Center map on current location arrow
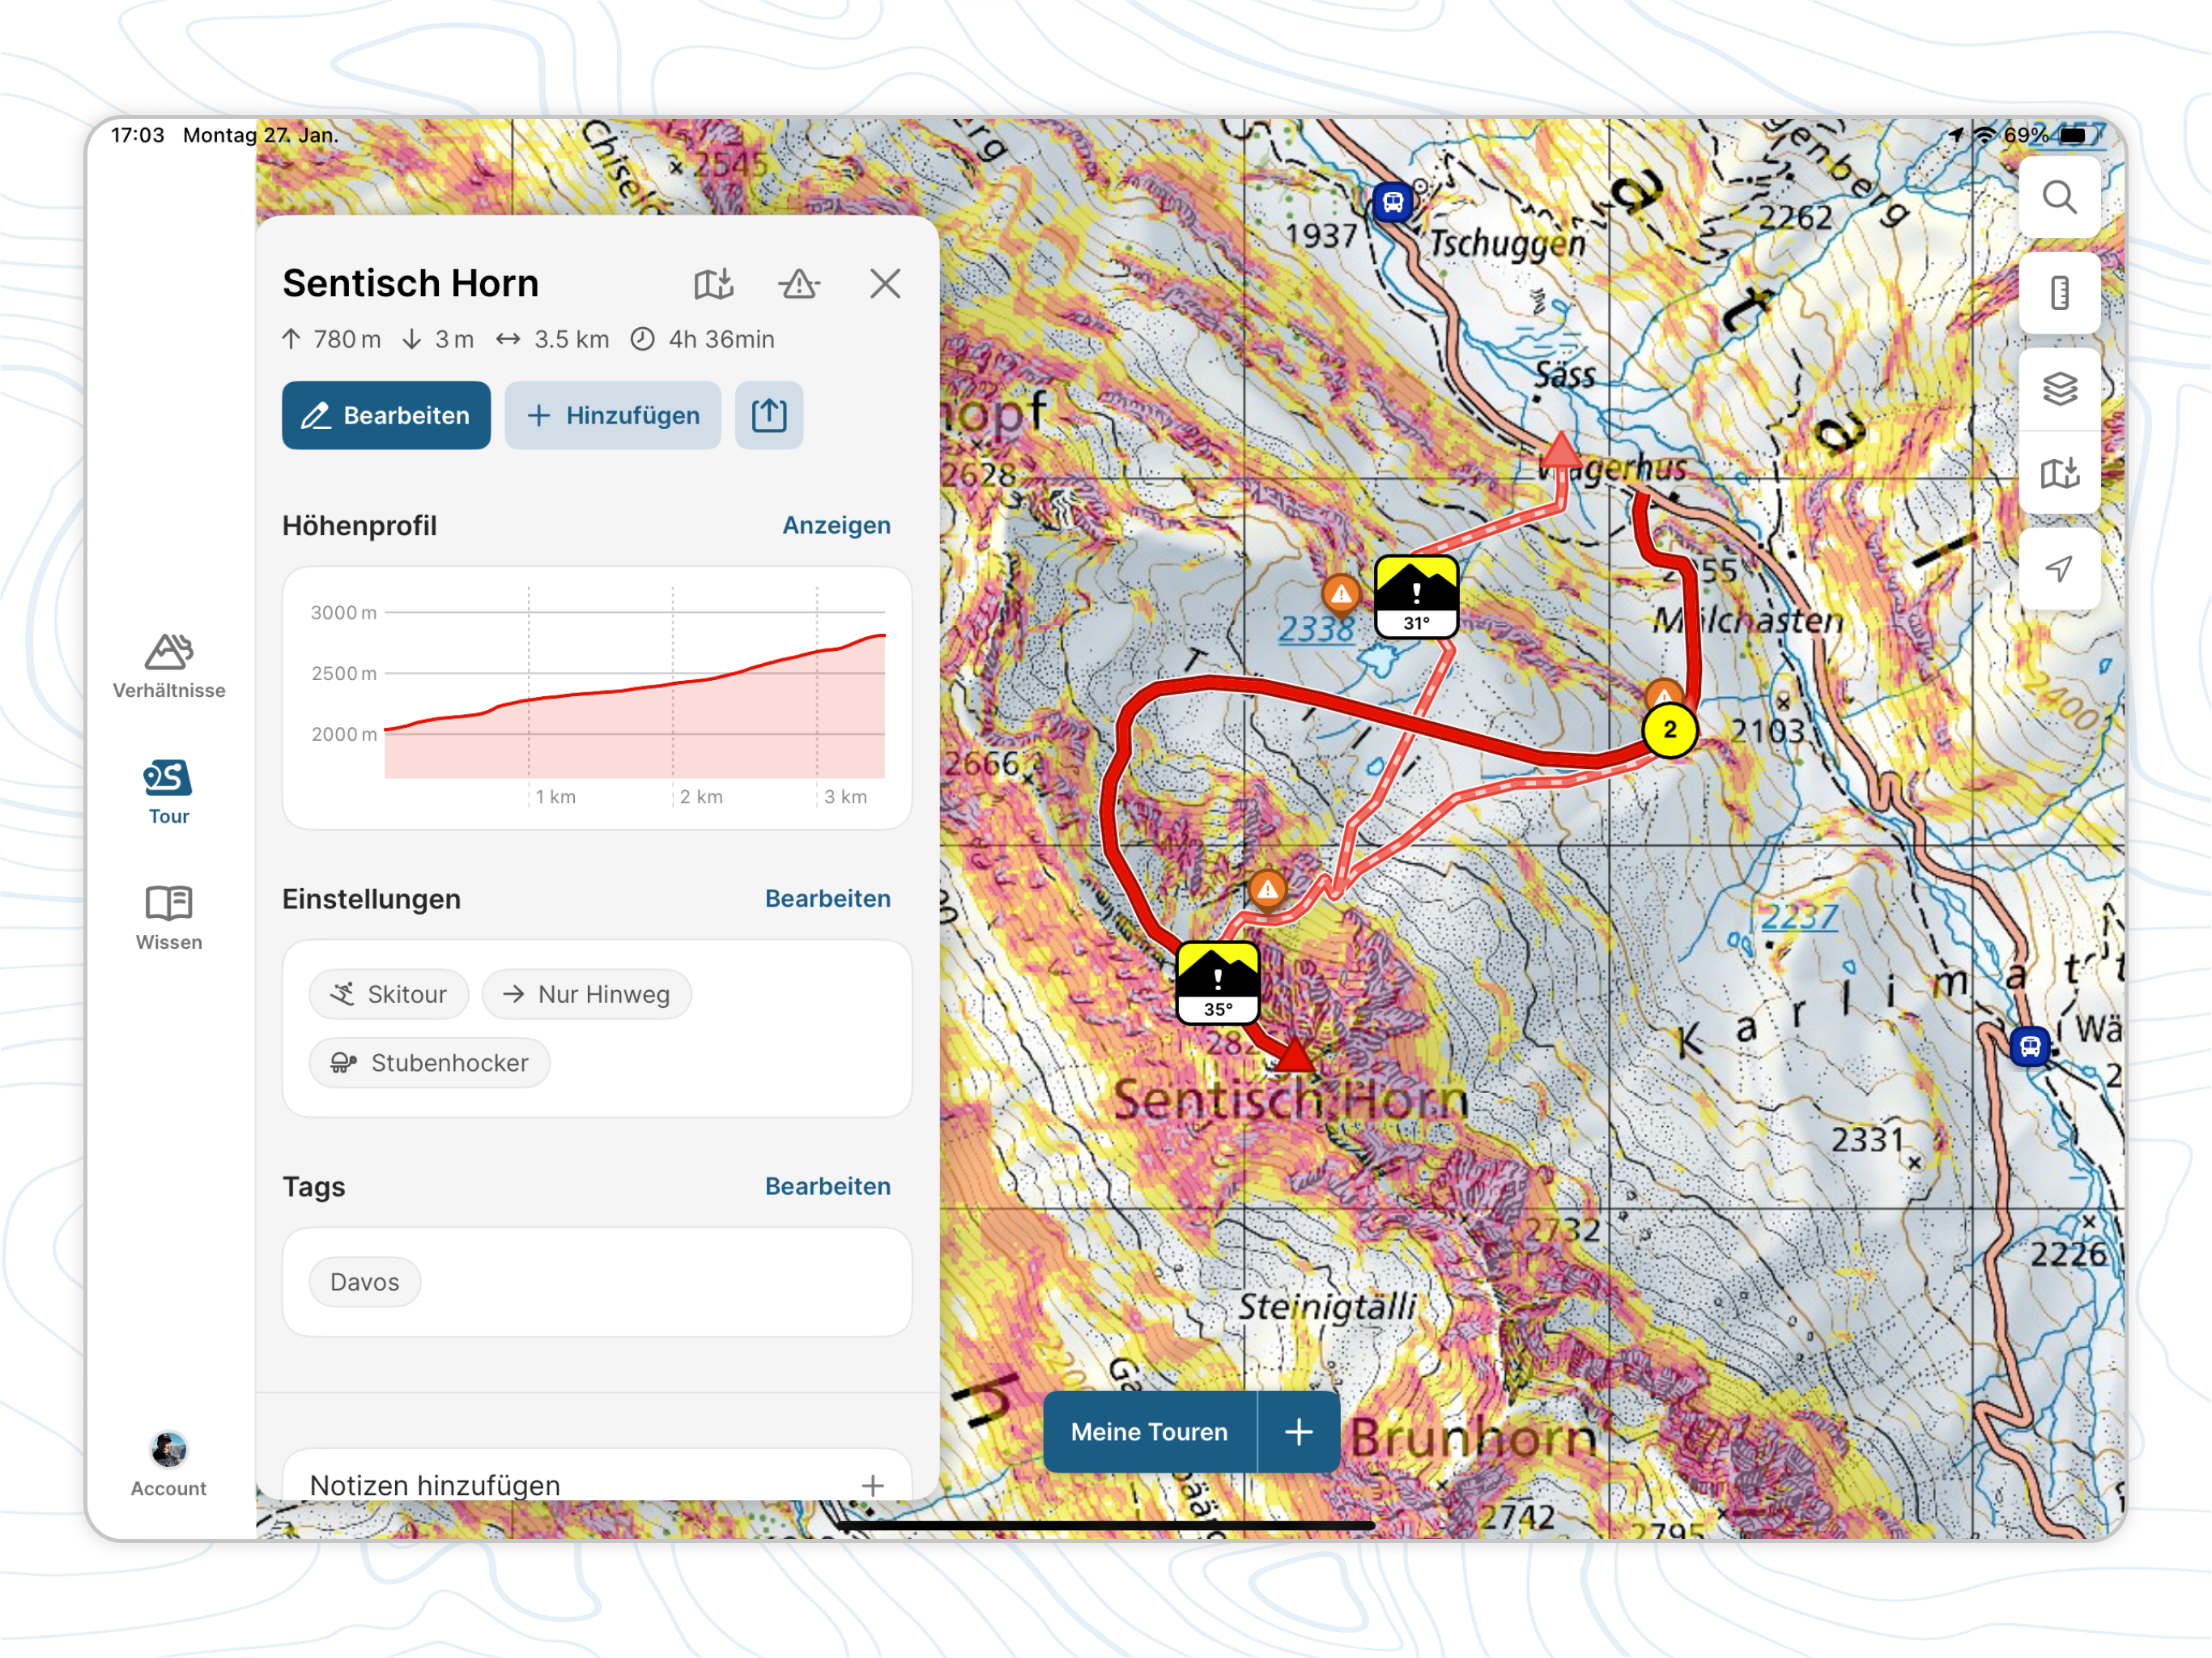This screenshot has height=1658, width=2212. coord(2058,569)
